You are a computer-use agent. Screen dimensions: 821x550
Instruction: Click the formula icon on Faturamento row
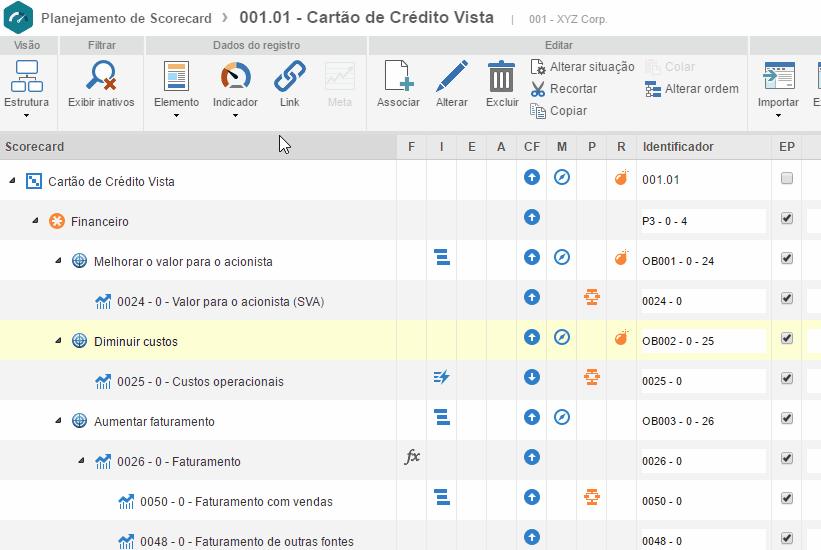click(412, 457)
